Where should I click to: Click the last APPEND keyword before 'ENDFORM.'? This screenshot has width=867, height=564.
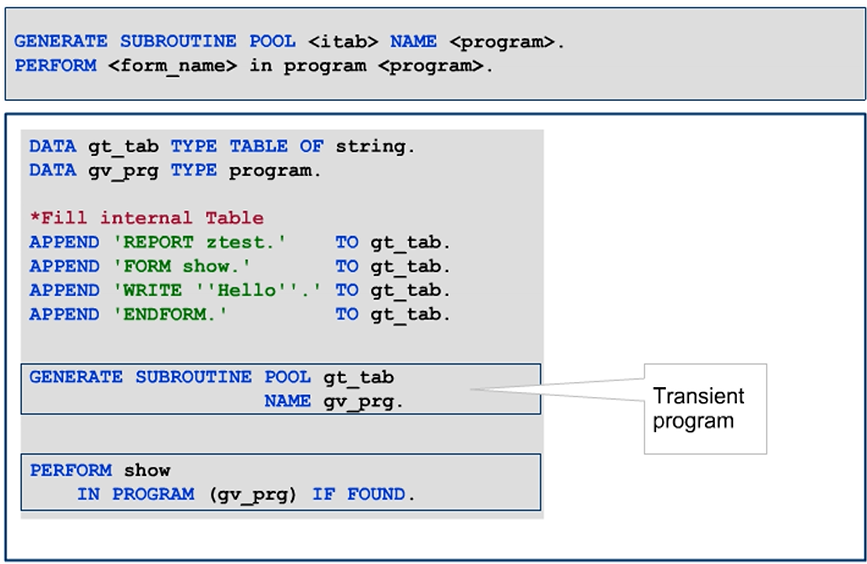(64, 314)
